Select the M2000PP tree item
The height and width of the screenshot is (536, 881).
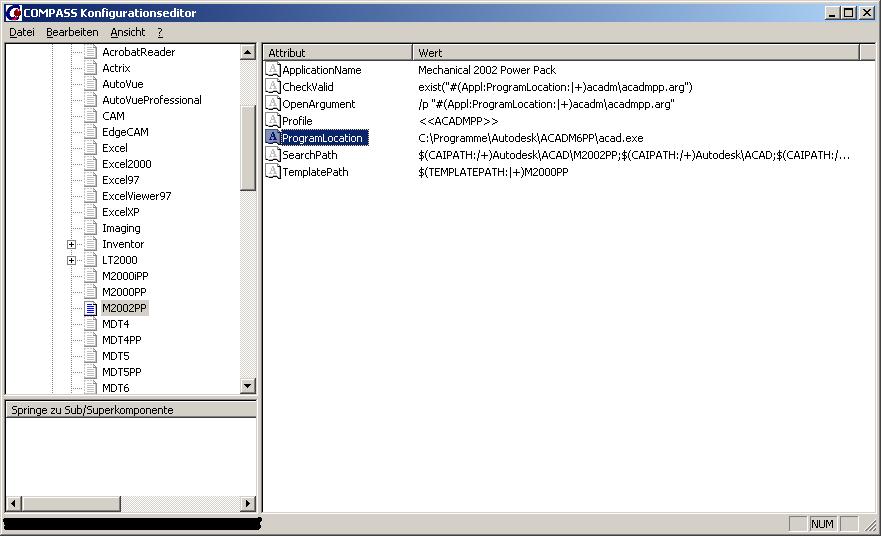click(124, 292)
